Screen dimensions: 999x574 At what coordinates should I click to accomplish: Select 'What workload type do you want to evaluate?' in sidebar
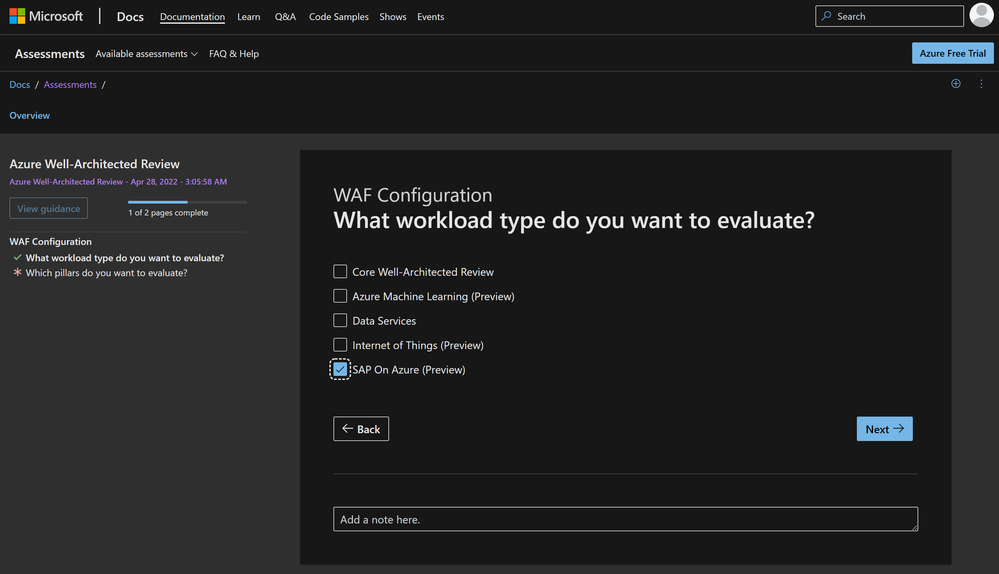tap(125, 257)
